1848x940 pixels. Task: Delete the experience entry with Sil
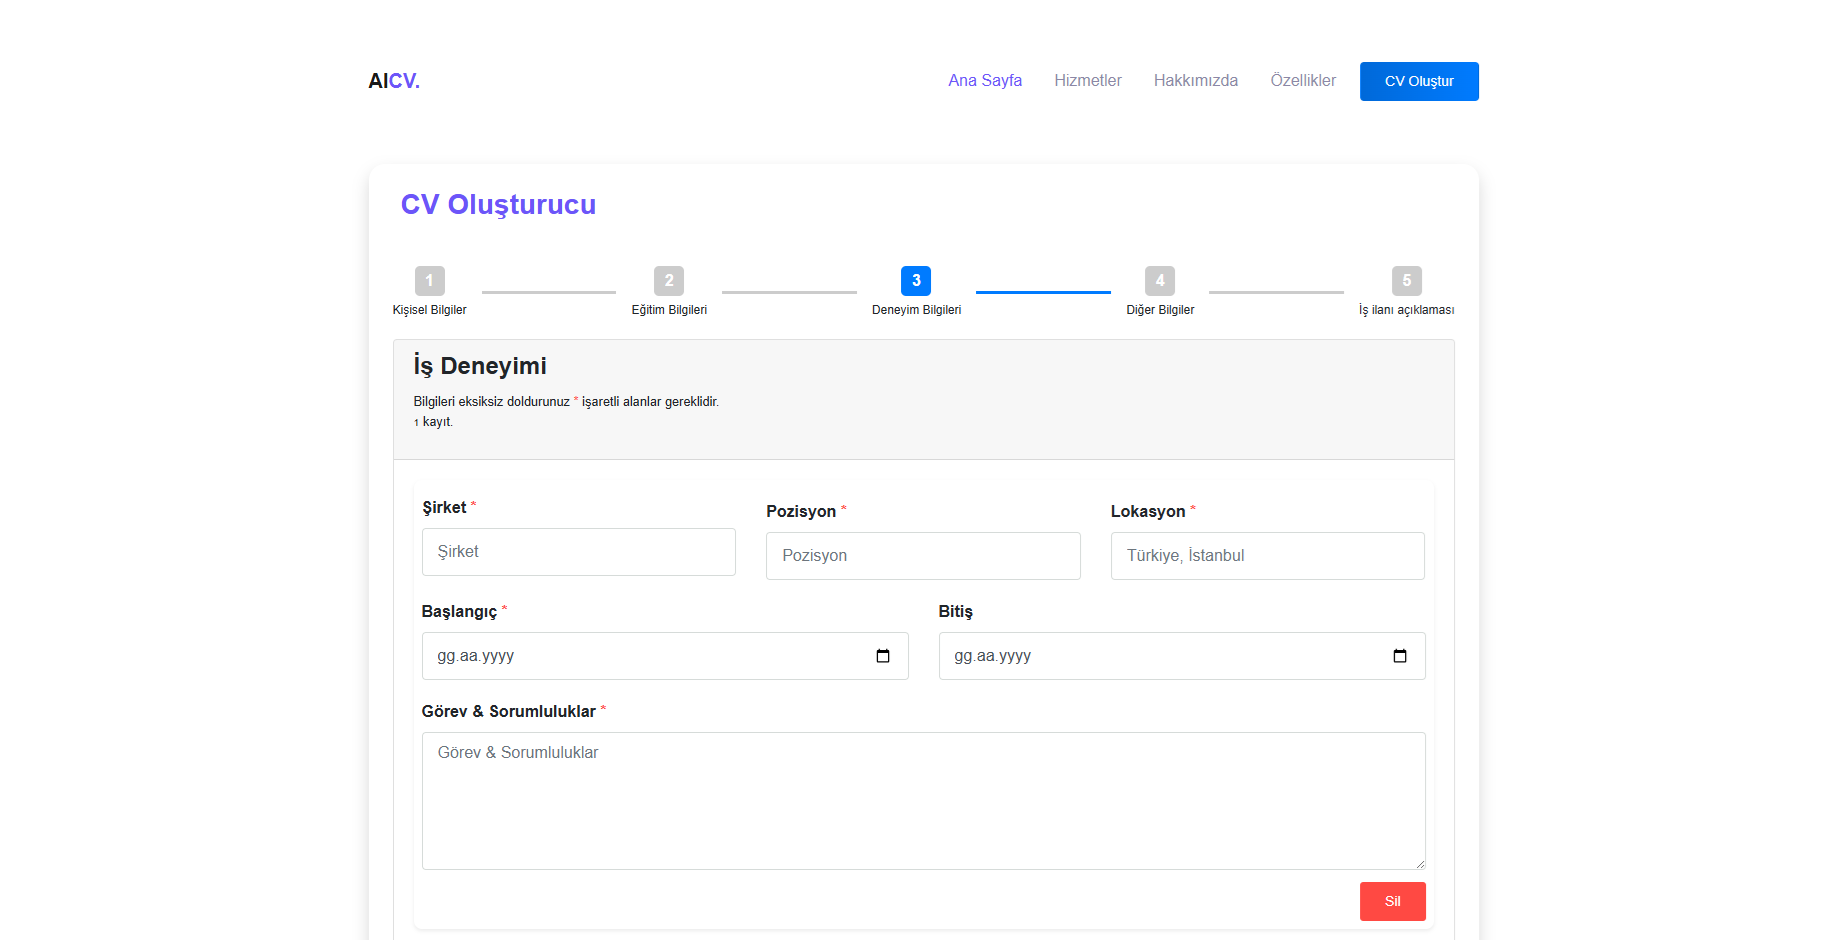1392,901
